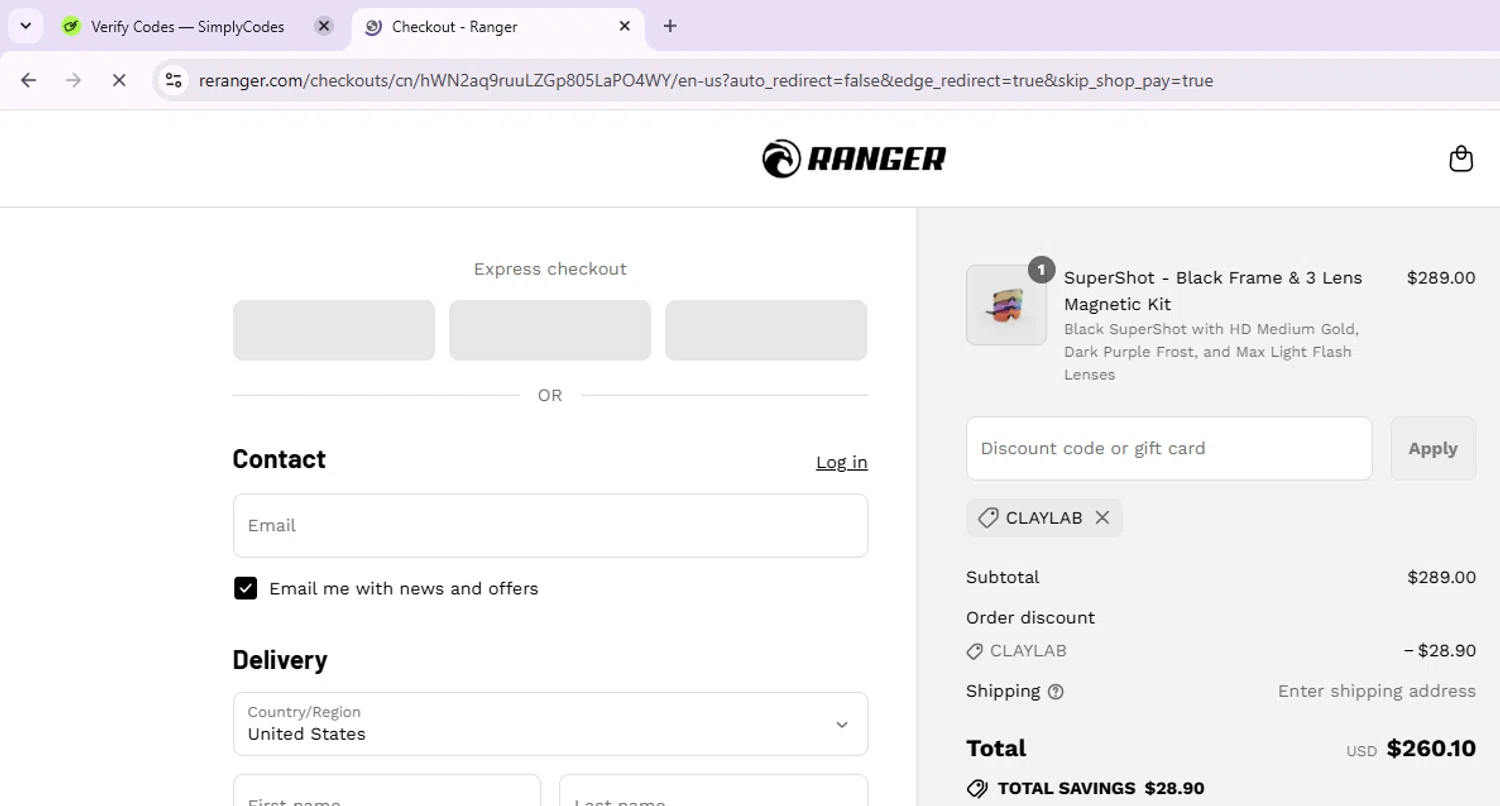
Task: Click the first express checkout button
Action: pos(334,330)
